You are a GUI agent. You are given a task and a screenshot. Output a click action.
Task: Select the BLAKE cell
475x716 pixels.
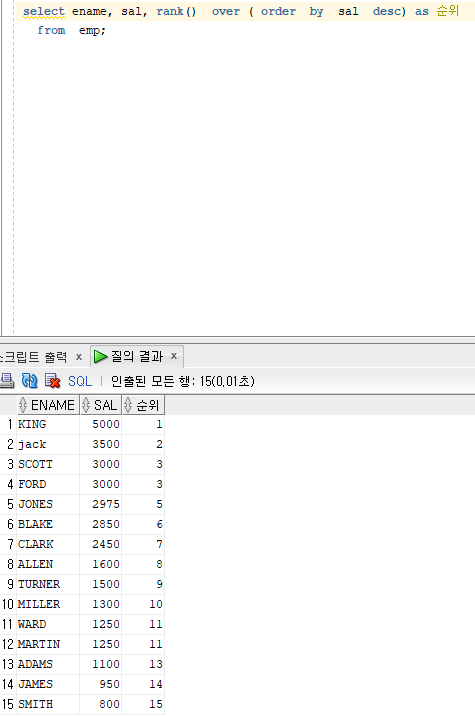pos(48,524)
